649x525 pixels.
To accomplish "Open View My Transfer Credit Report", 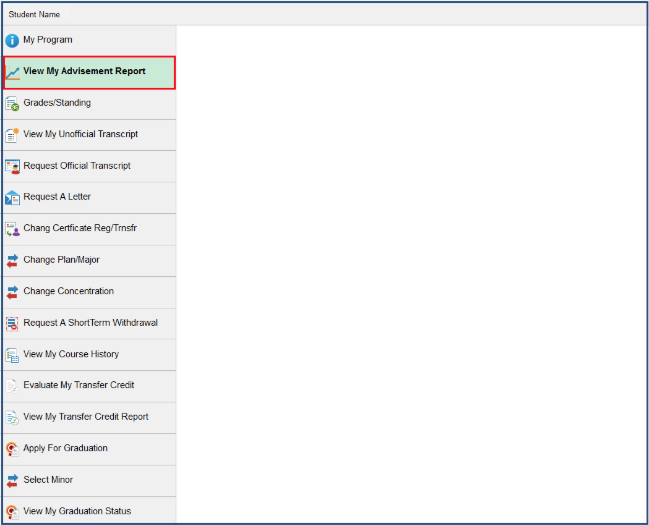I will tap(85, 417).
